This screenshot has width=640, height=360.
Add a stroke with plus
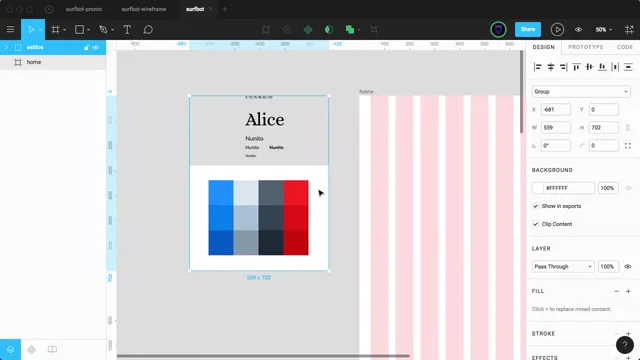628,333
